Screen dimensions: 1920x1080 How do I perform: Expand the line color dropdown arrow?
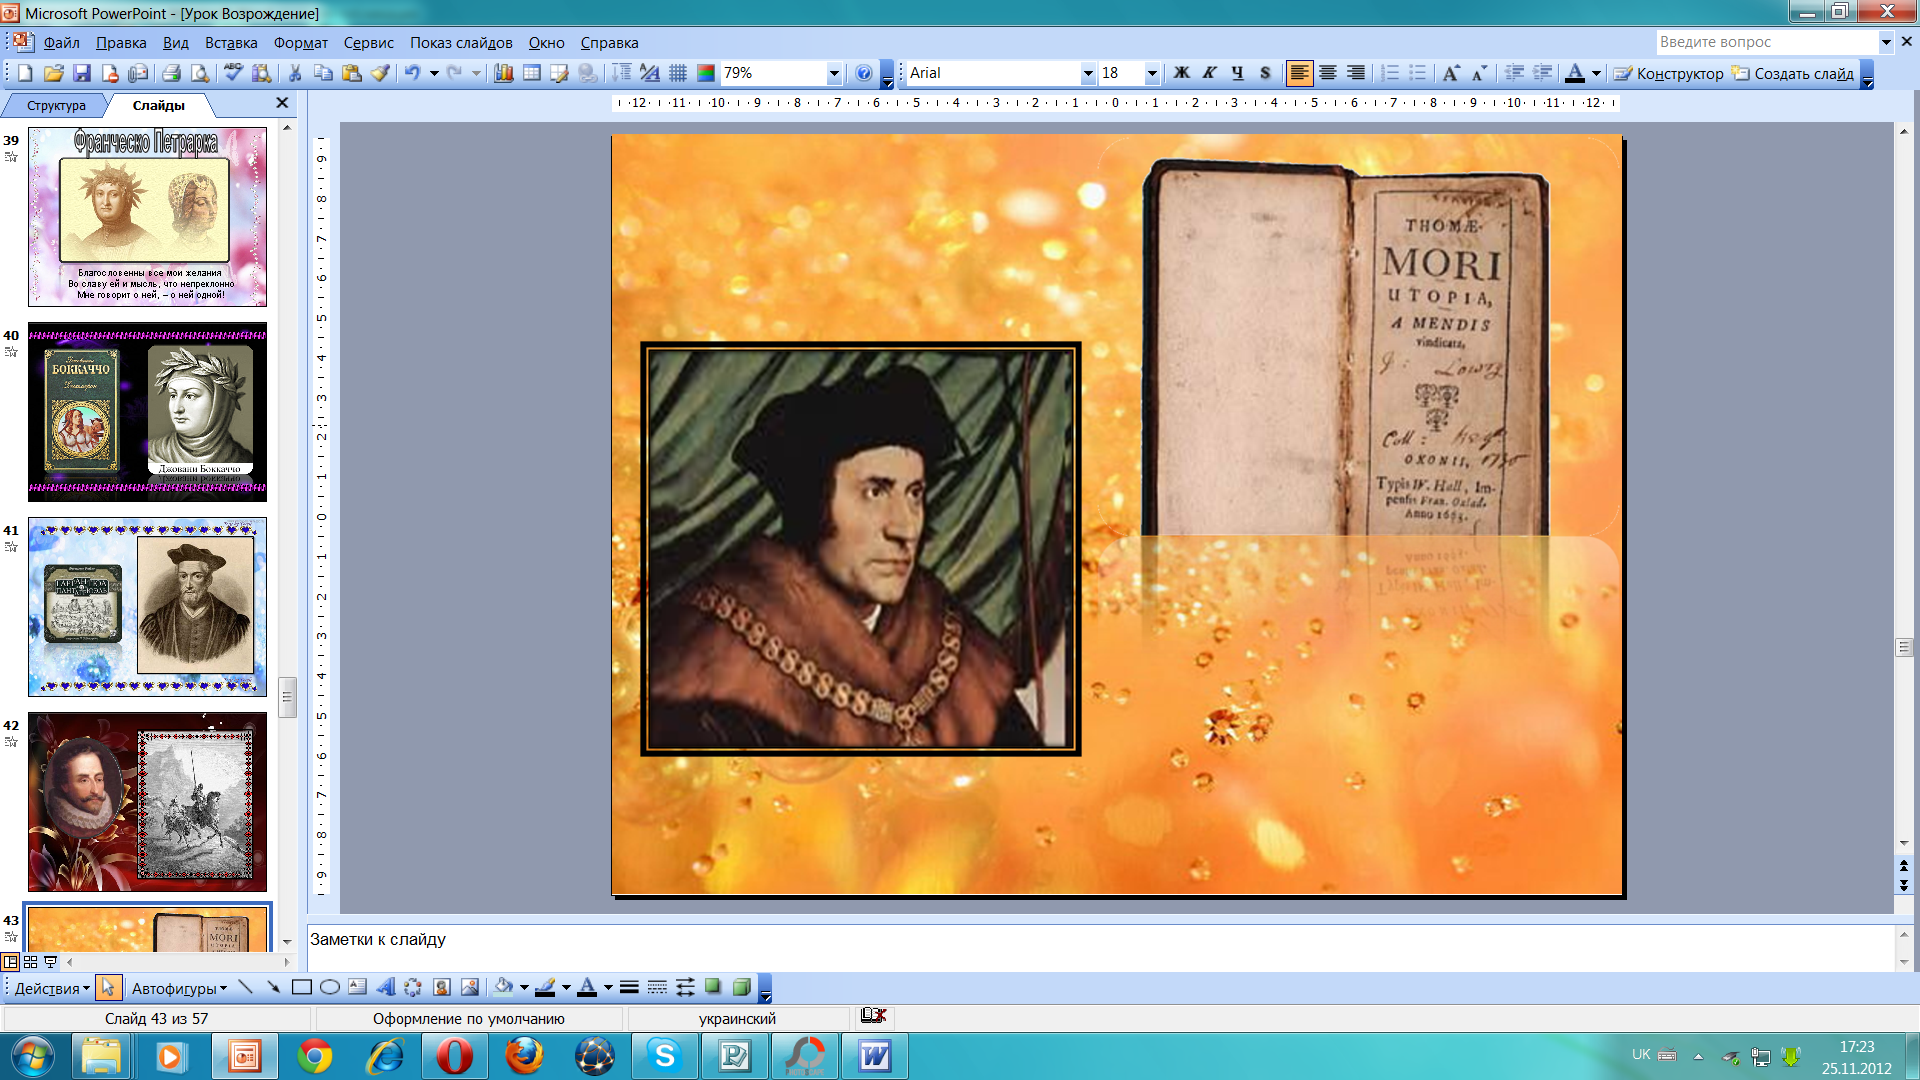click(566, 988)
